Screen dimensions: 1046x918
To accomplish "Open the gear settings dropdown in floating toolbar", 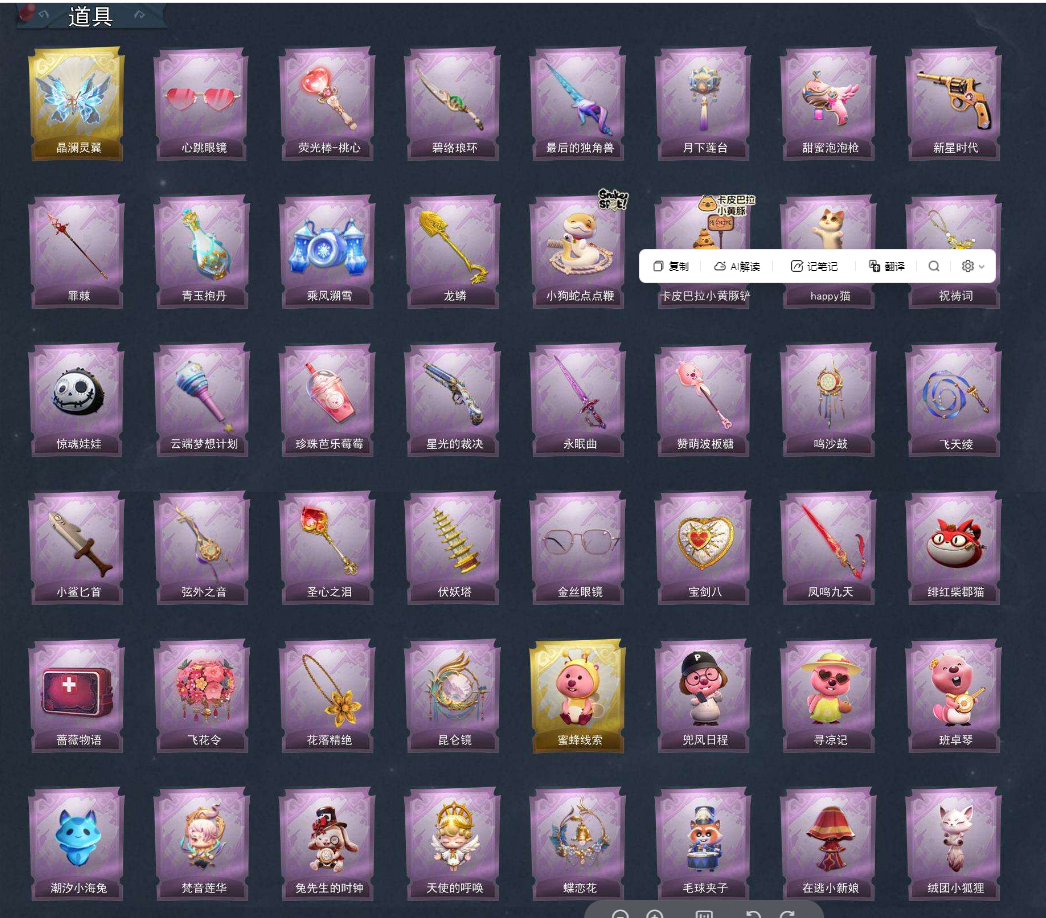I will point(973,266).
